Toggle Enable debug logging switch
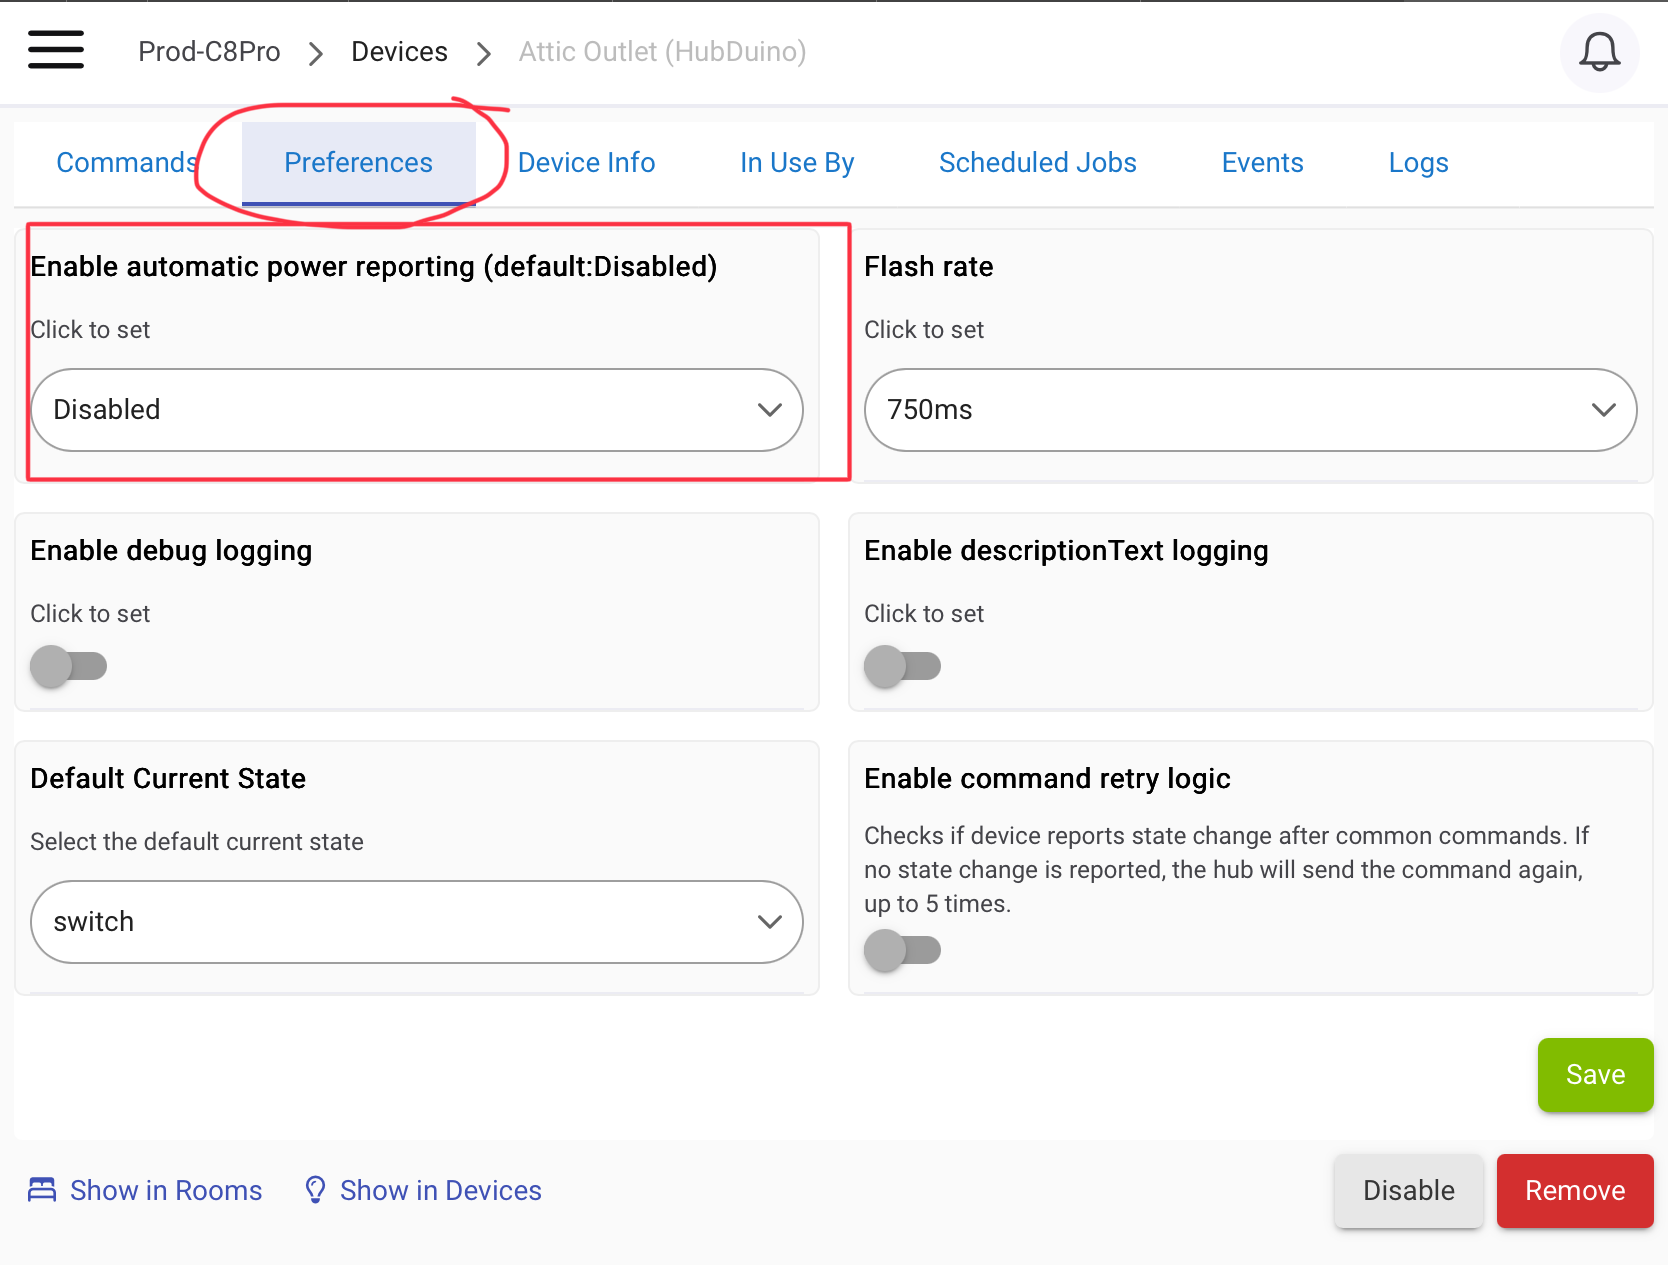Image resolution: width=1668 pixels, height=1265 pixels. [x=68, y=666]
